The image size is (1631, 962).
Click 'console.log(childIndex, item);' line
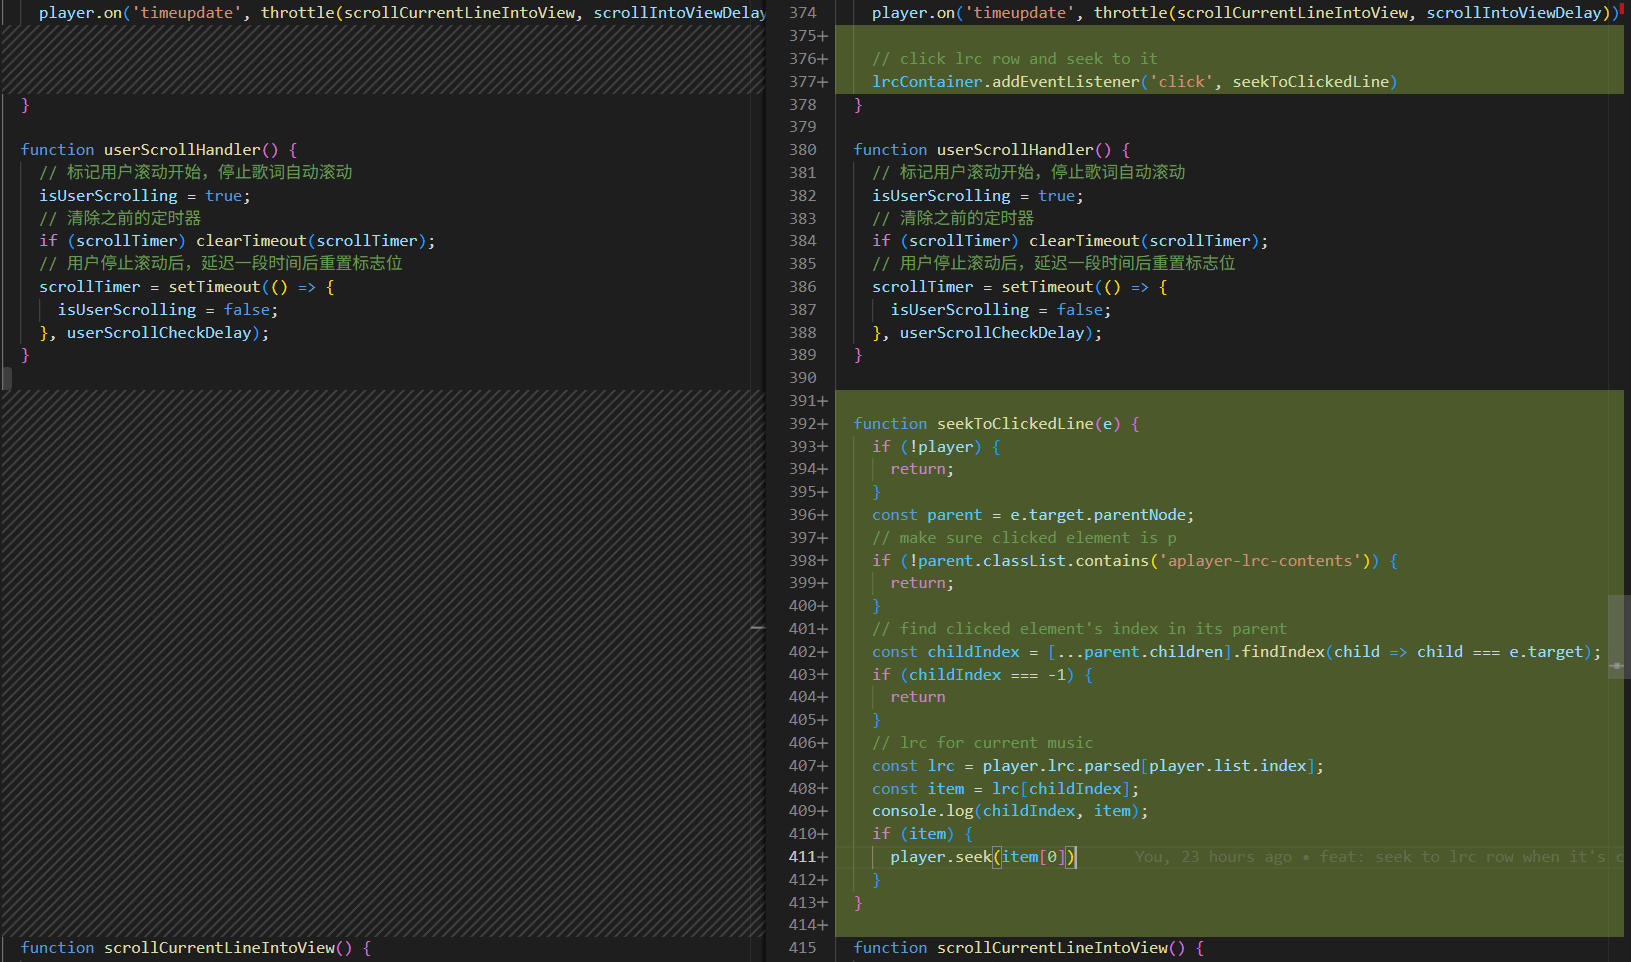point(1010,811)
